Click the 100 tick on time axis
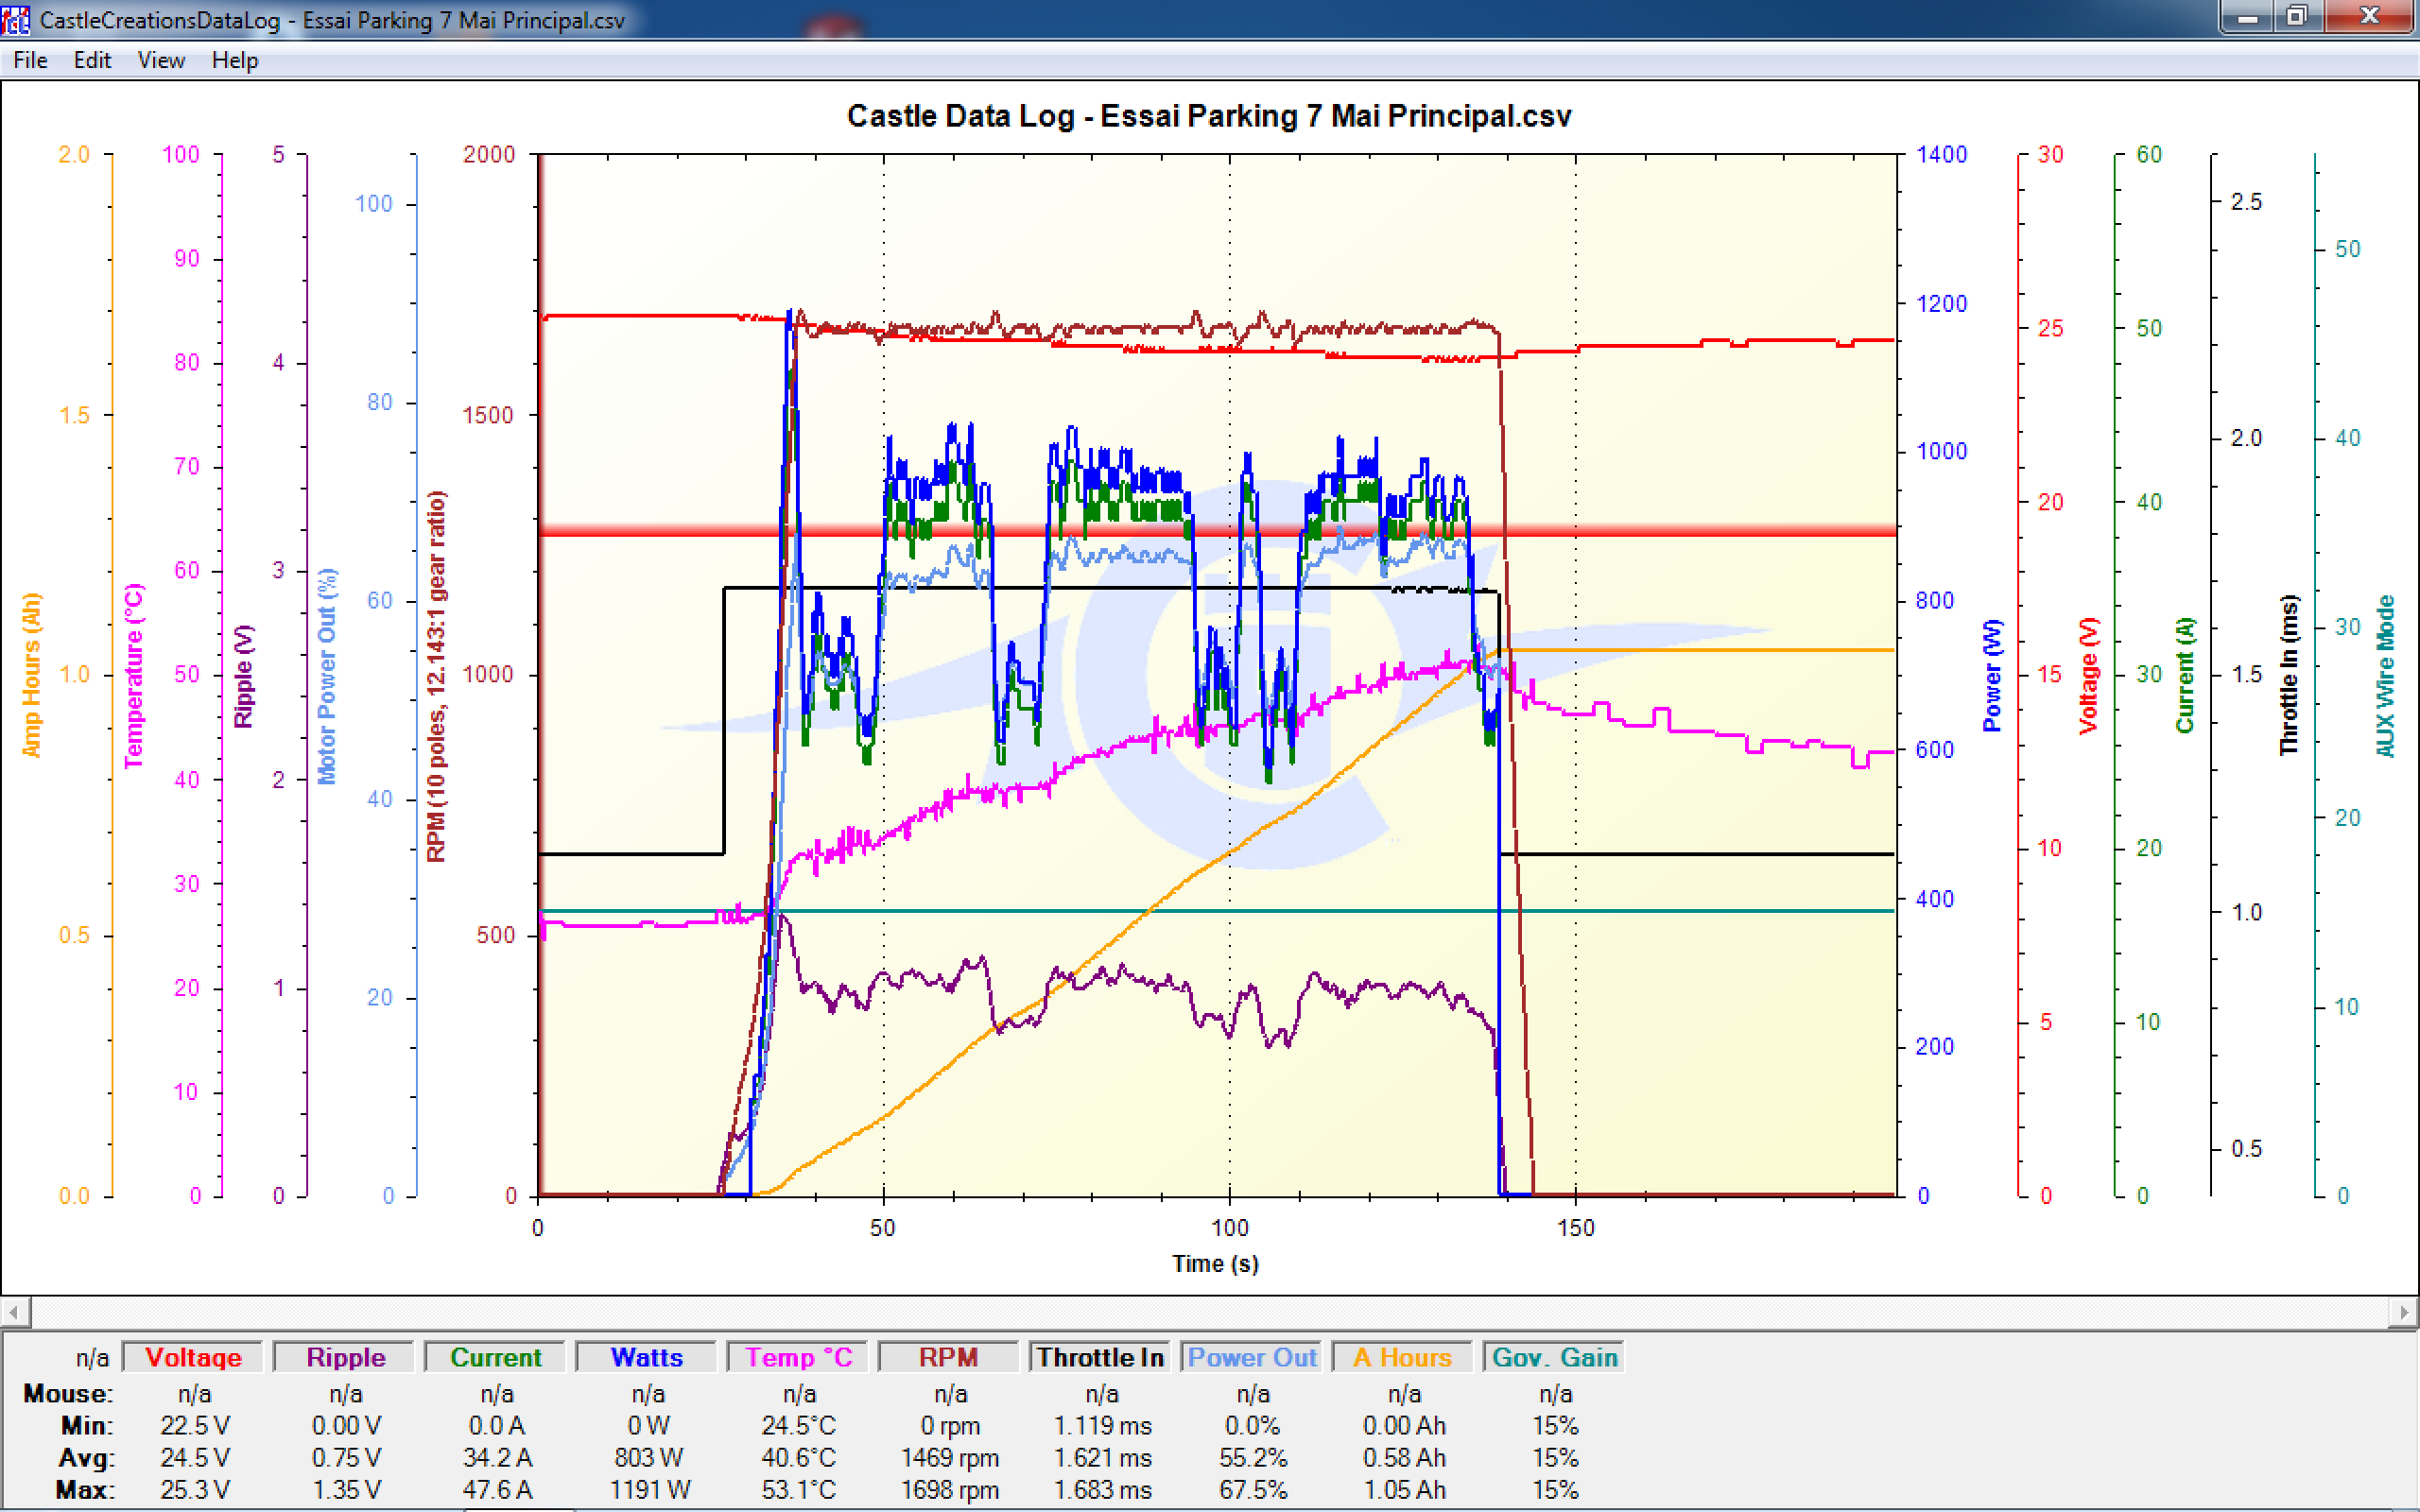Screen dimensions: 2420x1512 point(1229,1227)
